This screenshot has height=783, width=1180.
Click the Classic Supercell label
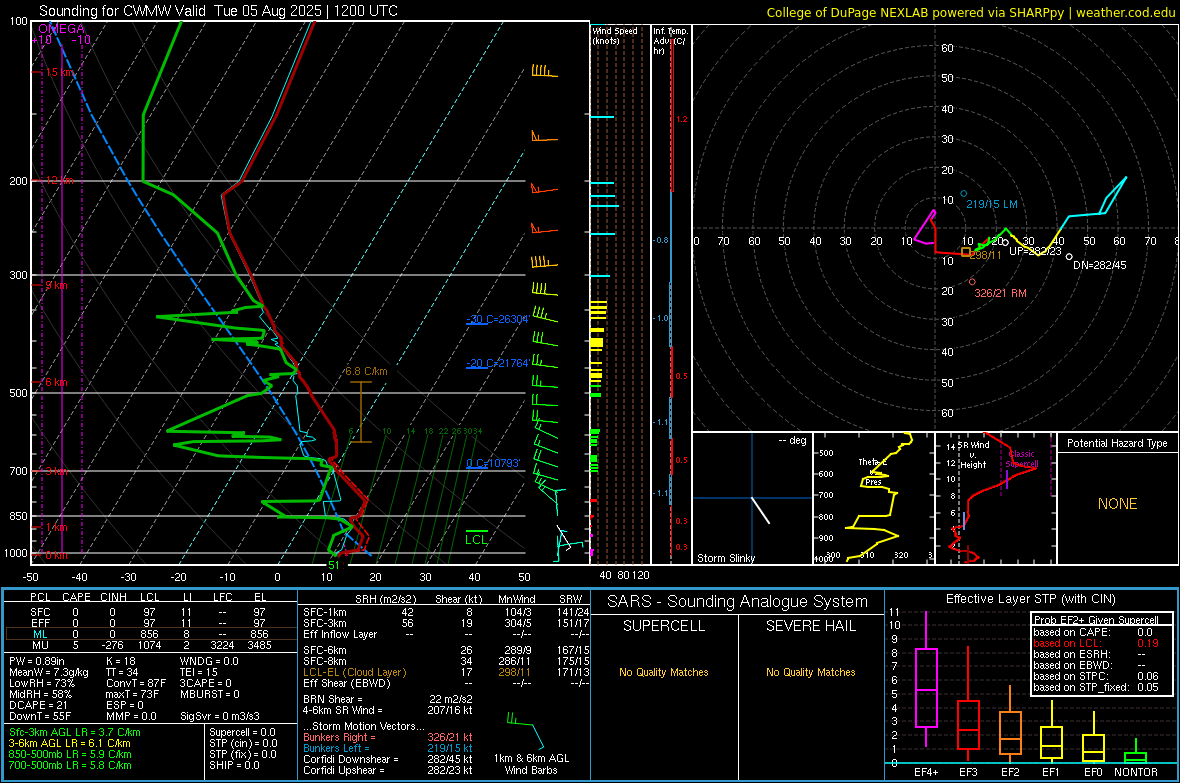(1022, 459)
